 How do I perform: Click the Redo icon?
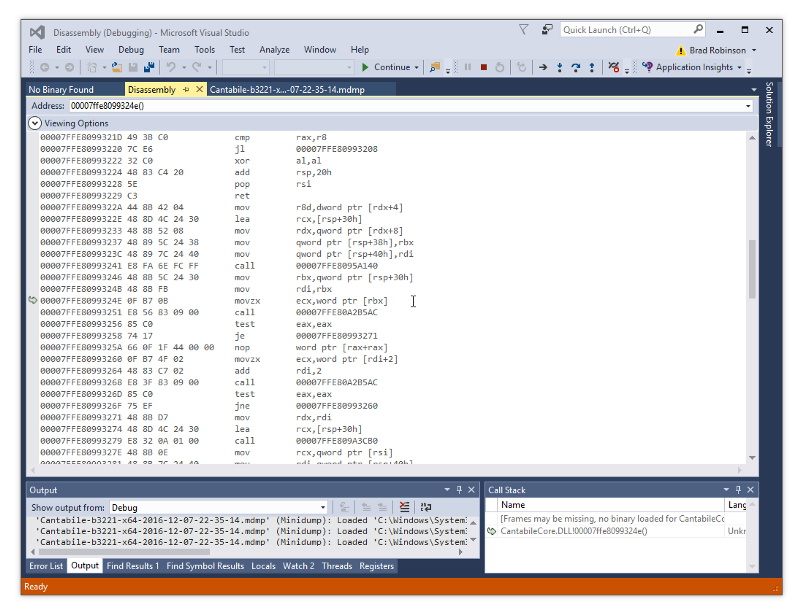point(196,67)
